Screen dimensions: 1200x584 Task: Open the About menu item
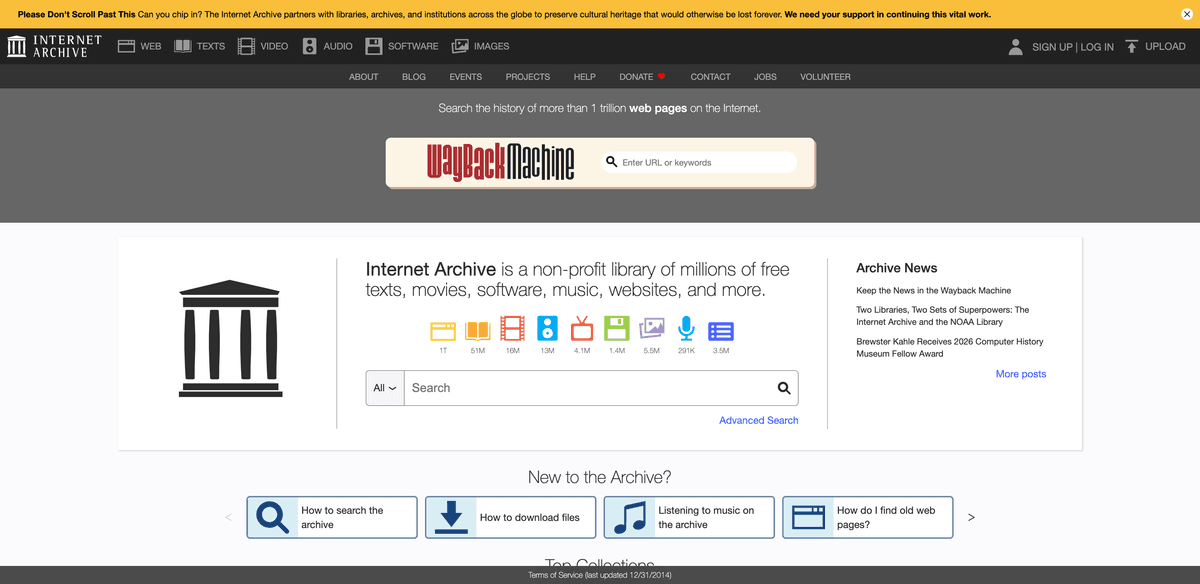point(364,76)
